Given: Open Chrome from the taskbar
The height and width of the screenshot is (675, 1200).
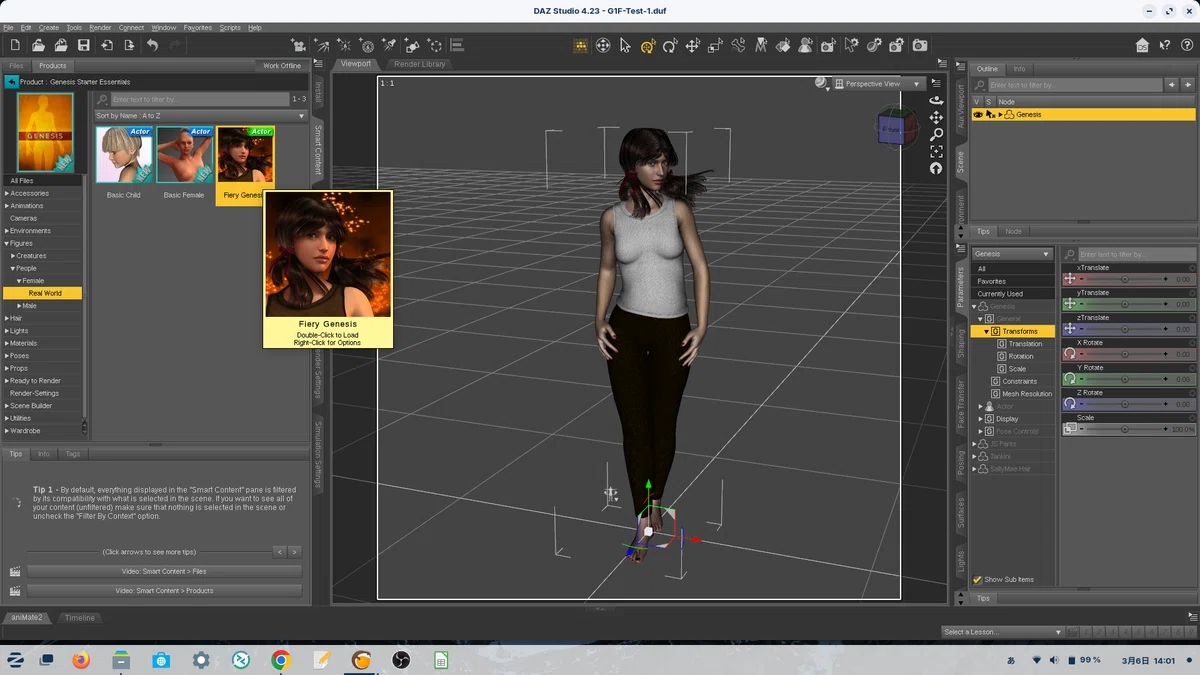Looking at the screenshot, I should (281, 660).
